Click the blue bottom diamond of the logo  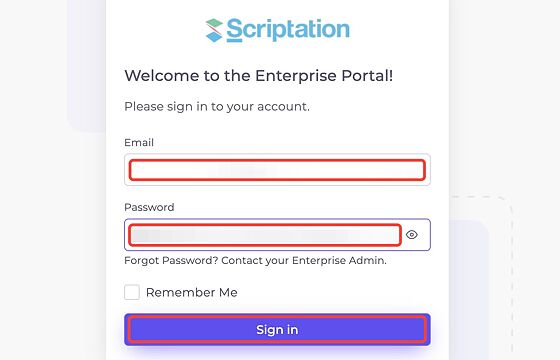pyautogui.click(x=214, y=37)
